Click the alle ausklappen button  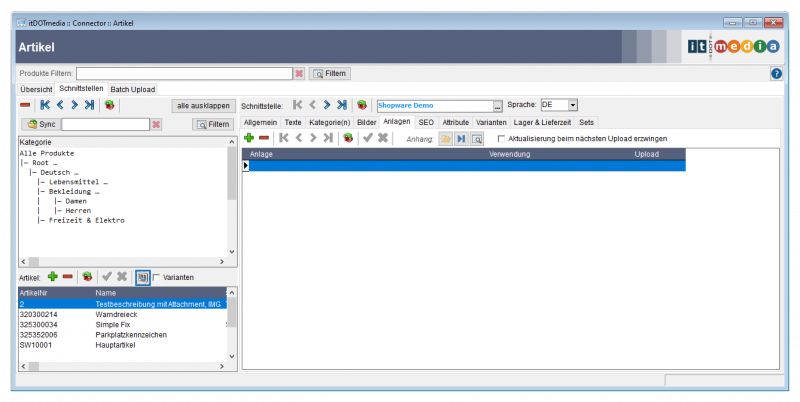tap(203, 105)
